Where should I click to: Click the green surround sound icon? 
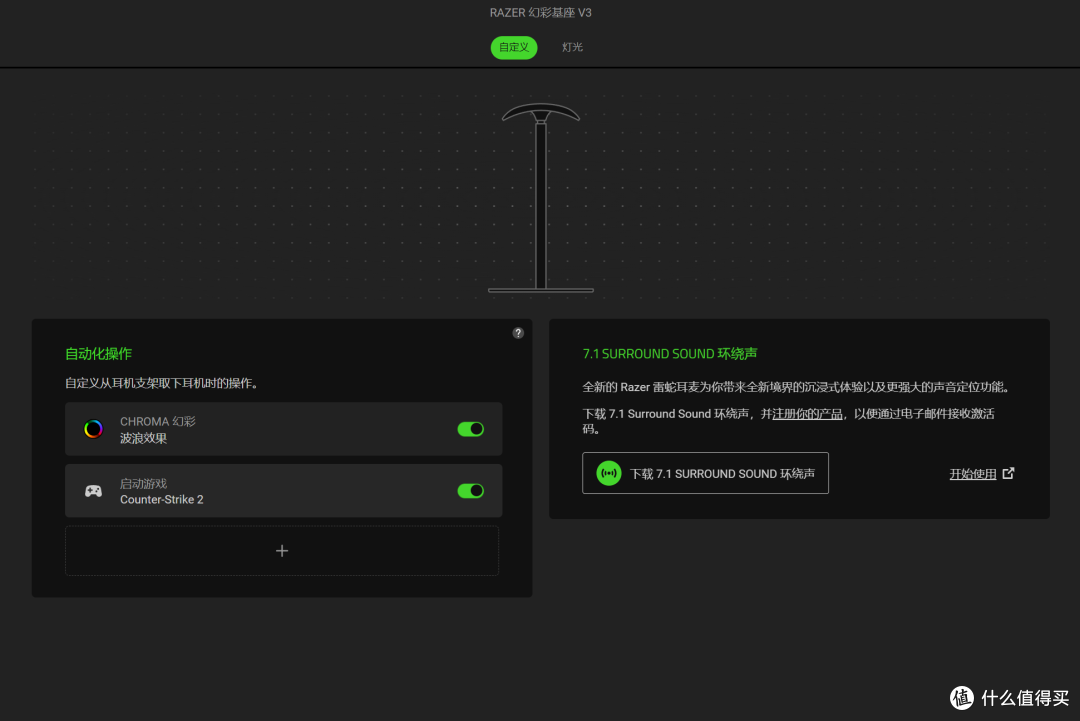(609, 473)
